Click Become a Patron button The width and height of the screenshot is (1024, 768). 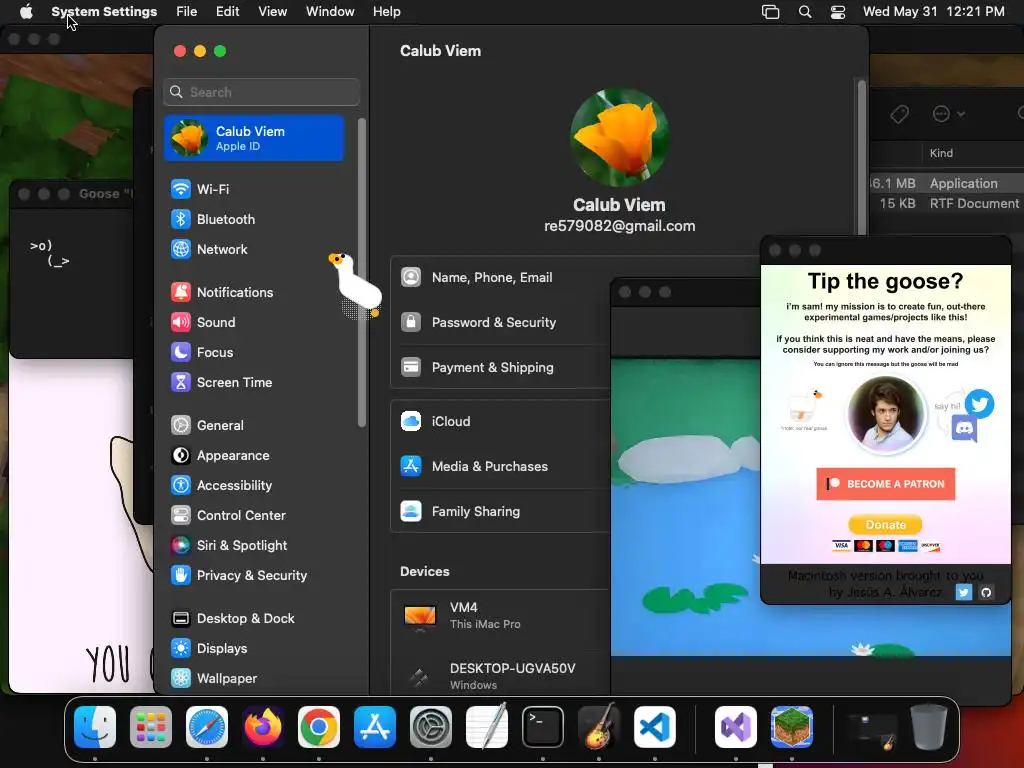coord(886,484)
